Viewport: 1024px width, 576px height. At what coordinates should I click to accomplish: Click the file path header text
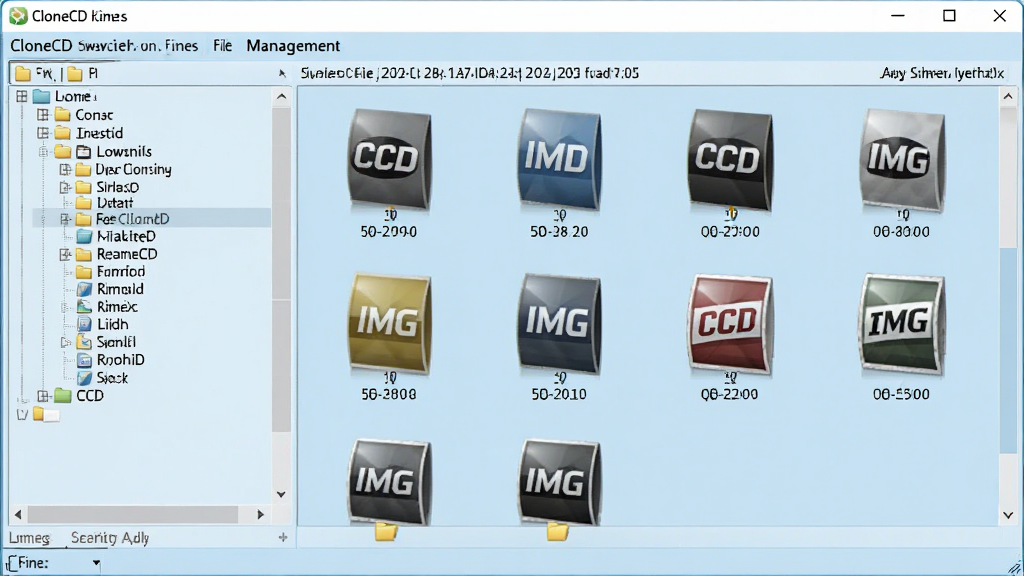[470, 73]
